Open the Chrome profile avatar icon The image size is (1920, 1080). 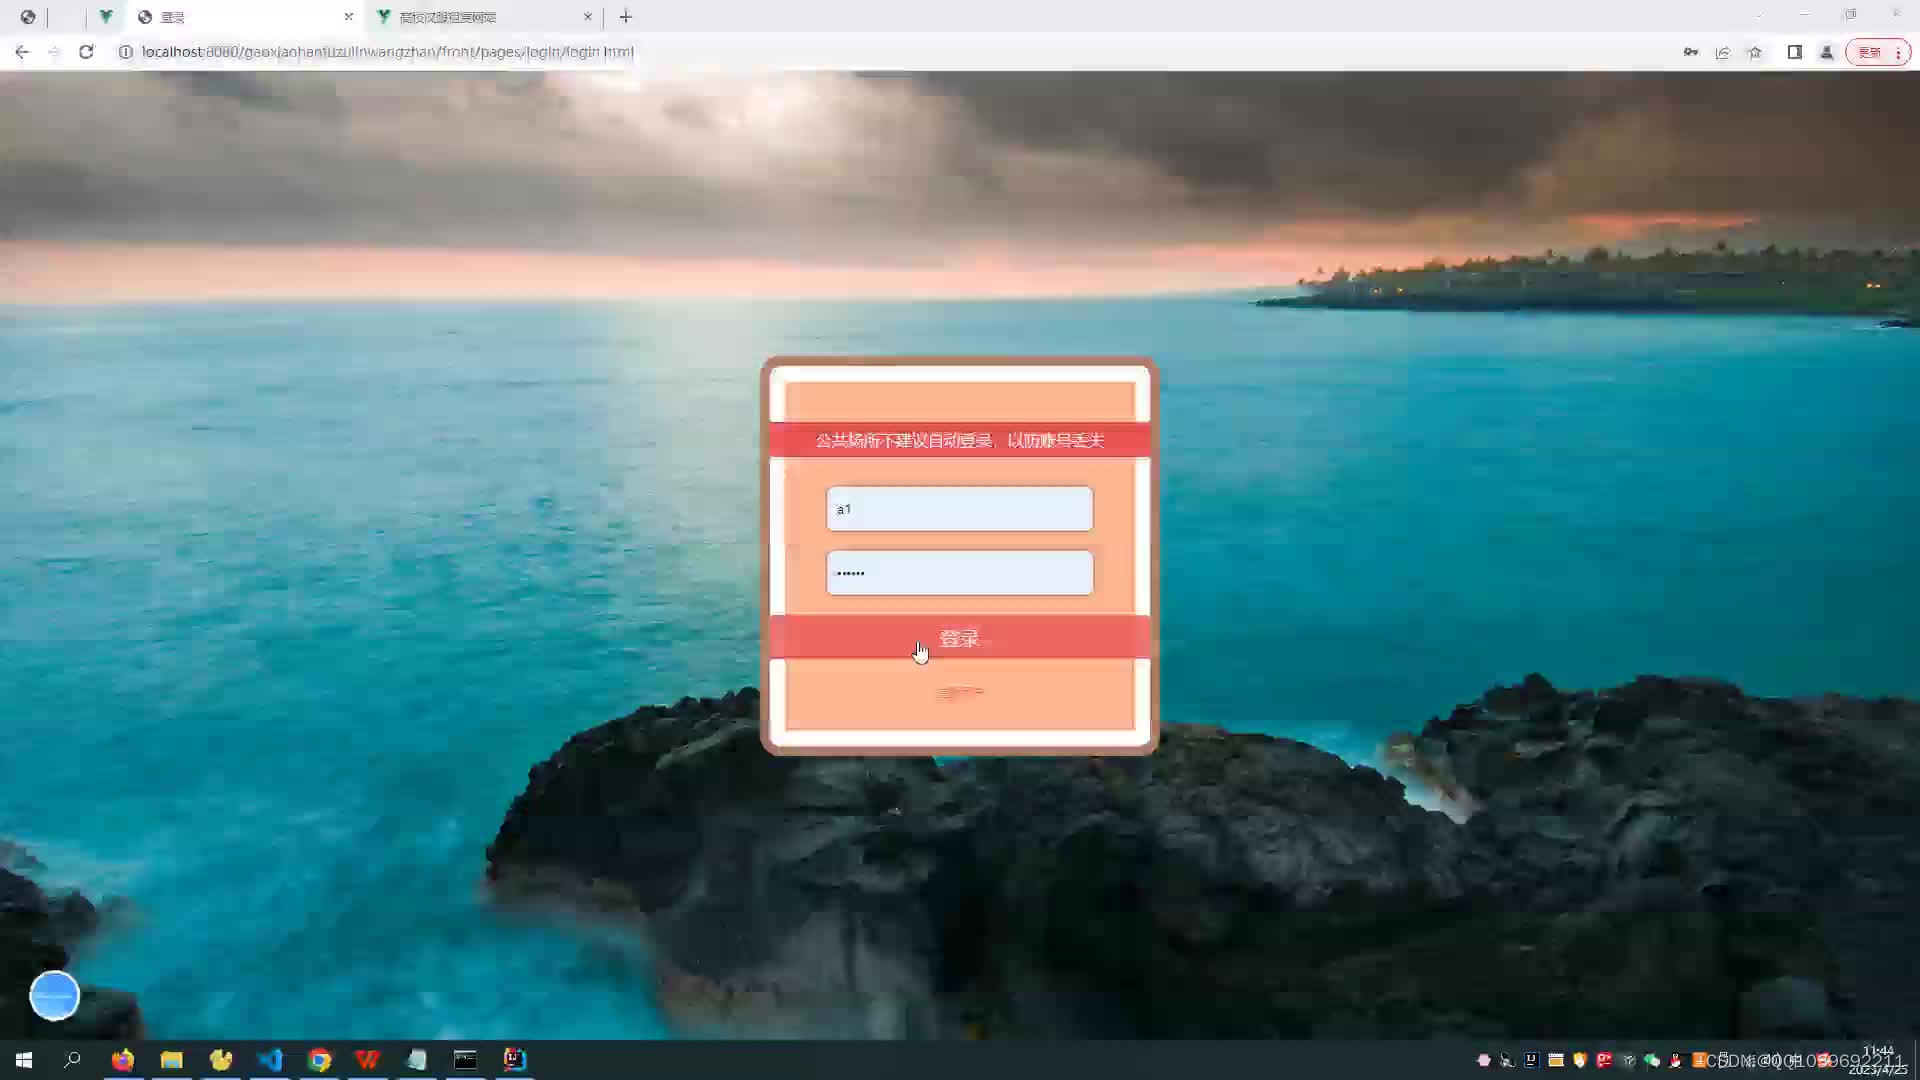1826,52
